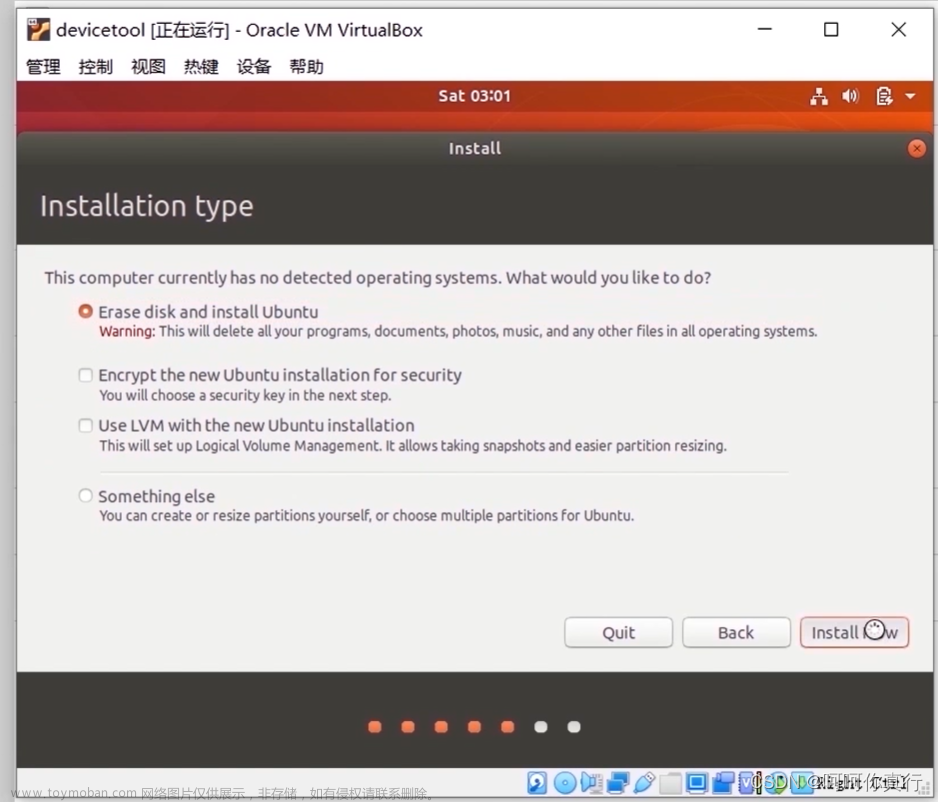Click the Quit button
Image resolution: width=938 pixels, height=802 pixels.
619,632
